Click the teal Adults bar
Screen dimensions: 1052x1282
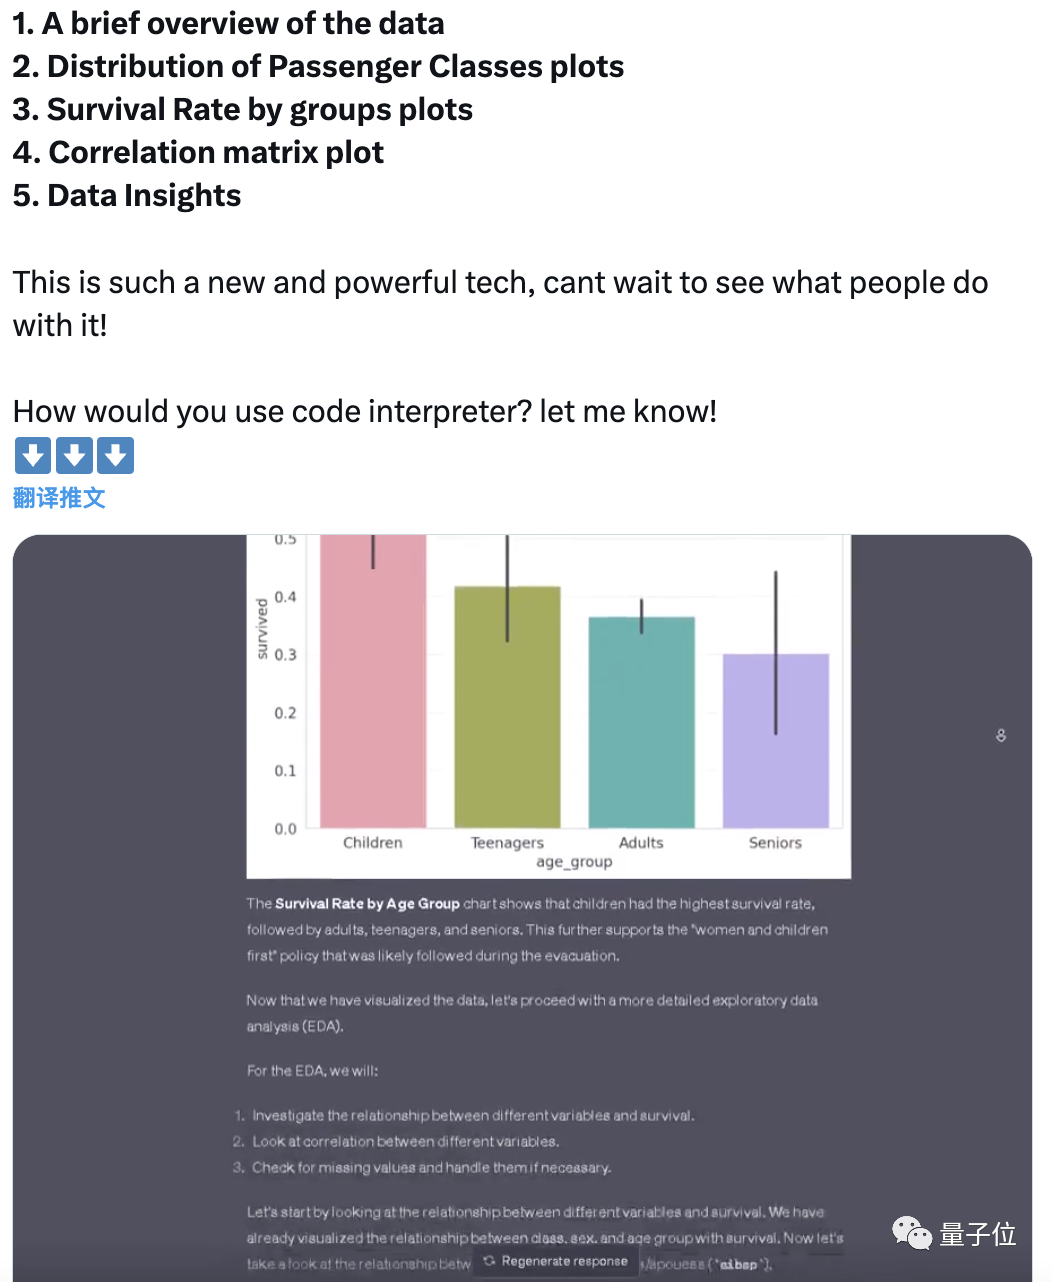pyautogui.click(x=641, y=722)
